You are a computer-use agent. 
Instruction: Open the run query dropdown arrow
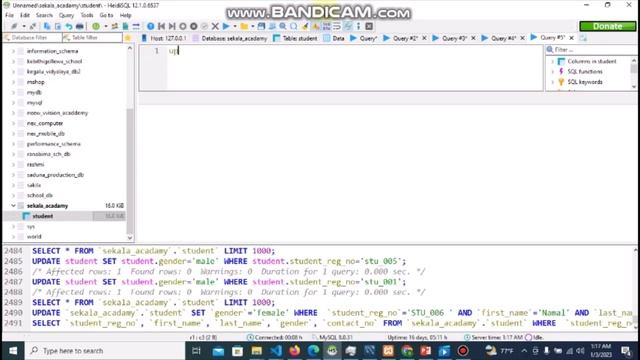pos(235,26)
